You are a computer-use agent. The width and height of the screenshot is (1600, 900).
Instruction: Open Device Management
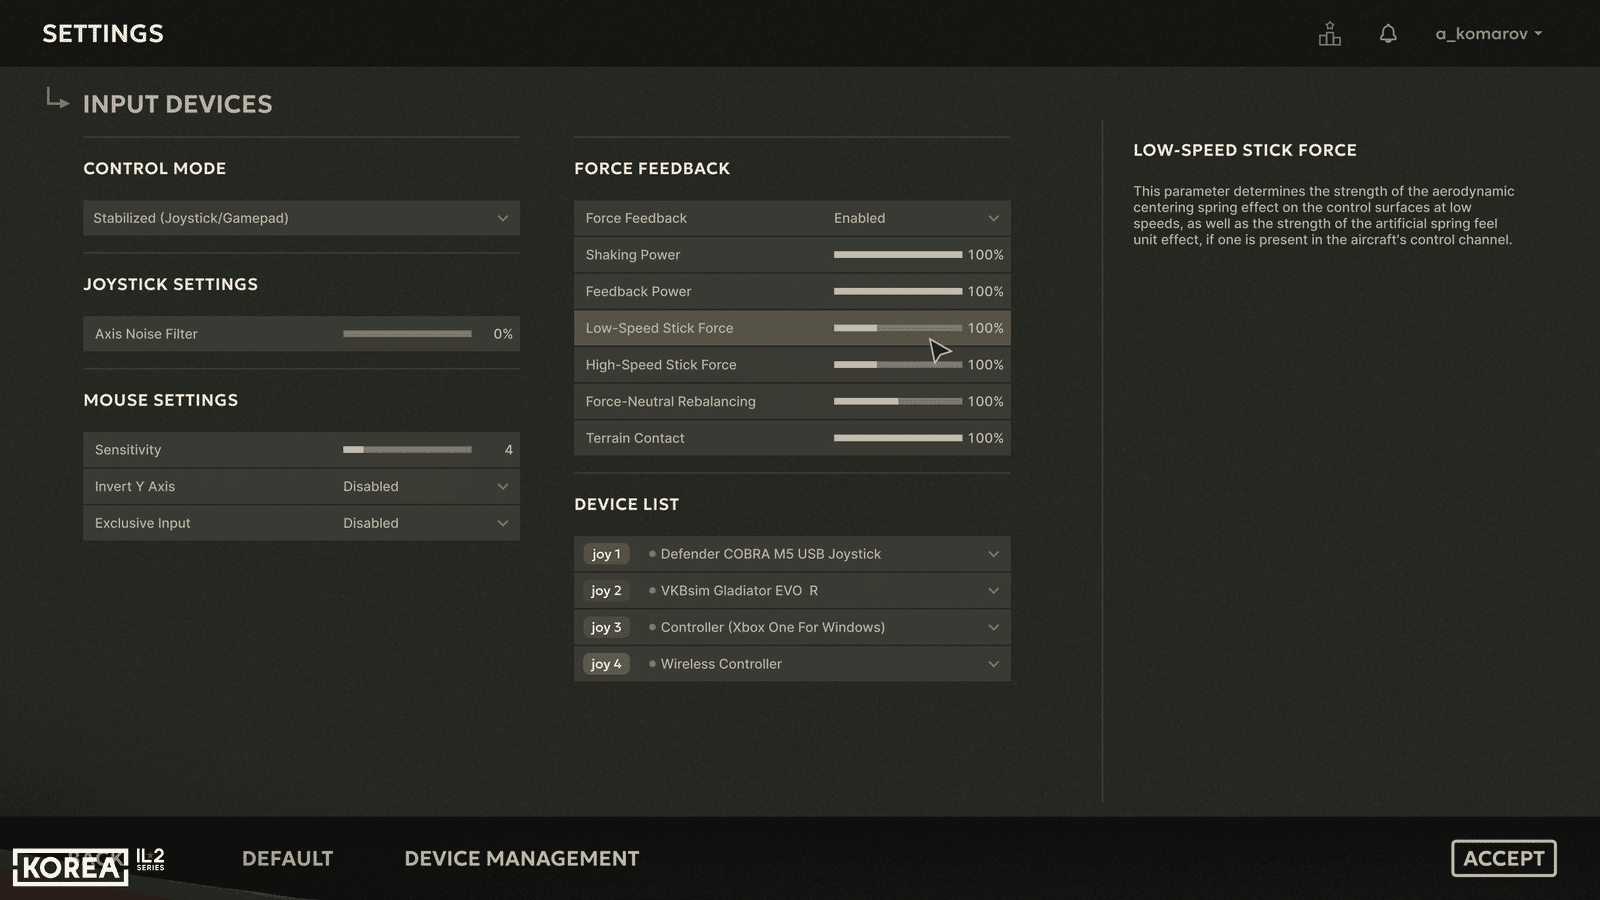[521, 858]
